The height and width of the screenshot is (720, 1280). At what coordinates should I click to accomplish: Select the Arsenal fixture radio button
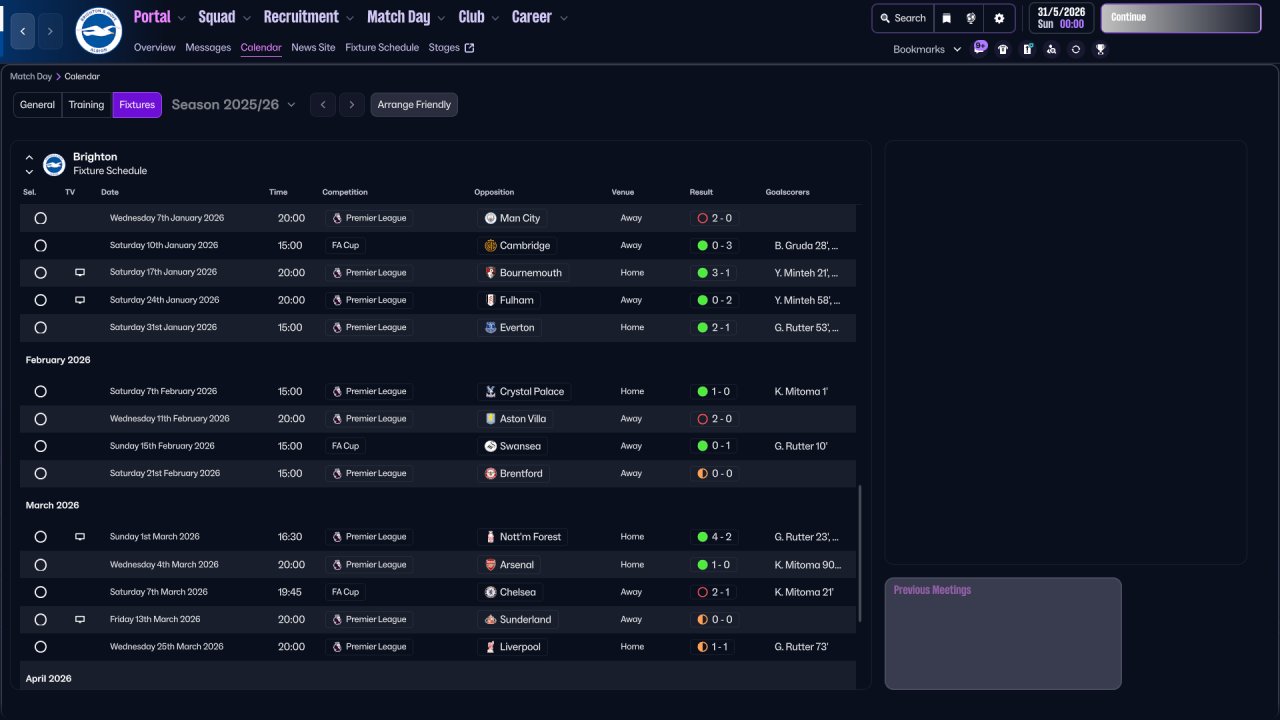pos(40,565)
